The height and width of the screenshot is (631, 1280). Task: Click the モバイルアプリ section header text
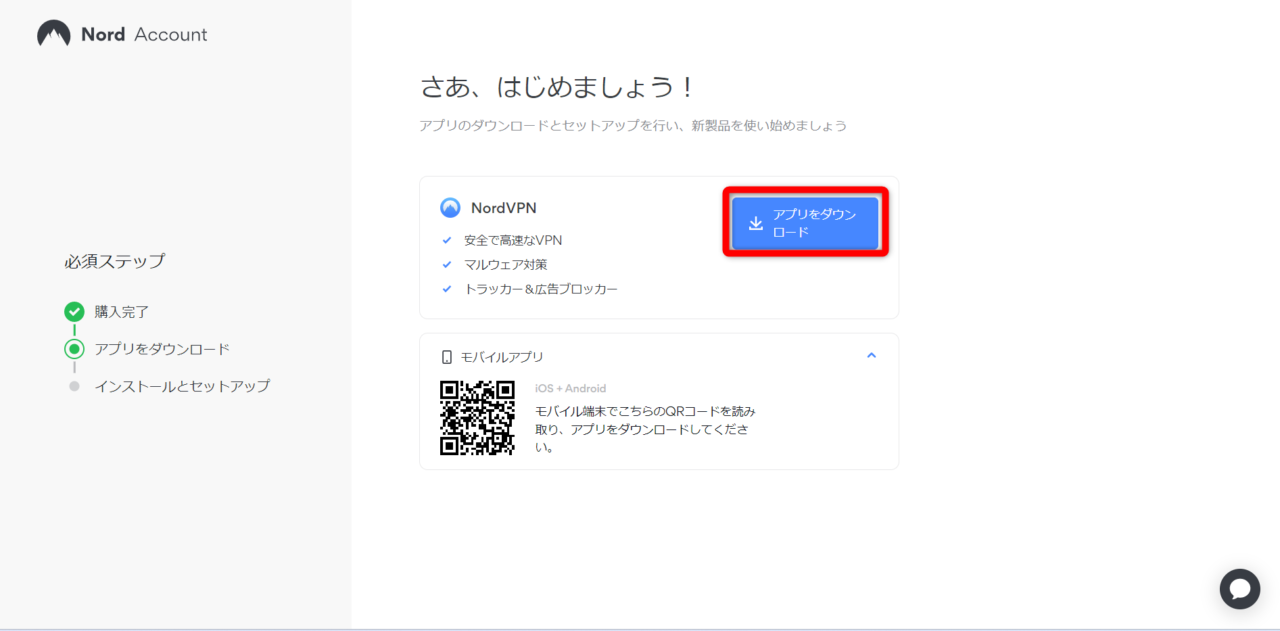point(501,357)
